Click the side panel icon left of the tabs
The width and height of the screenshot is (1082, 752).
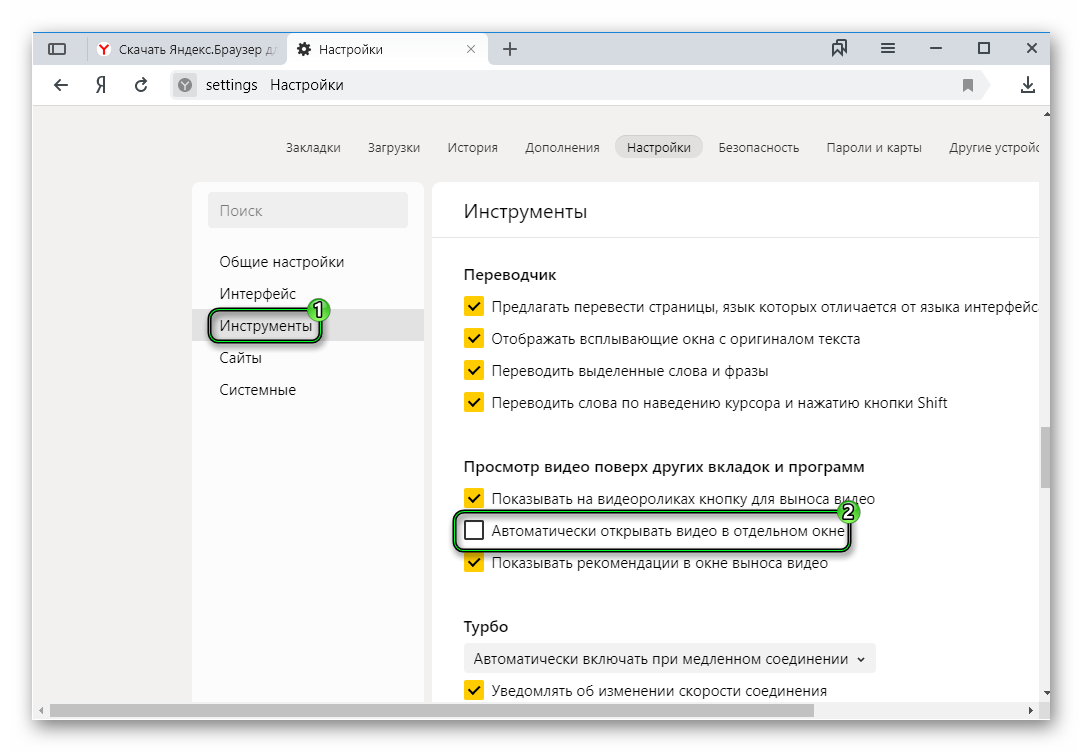point(57,47)
